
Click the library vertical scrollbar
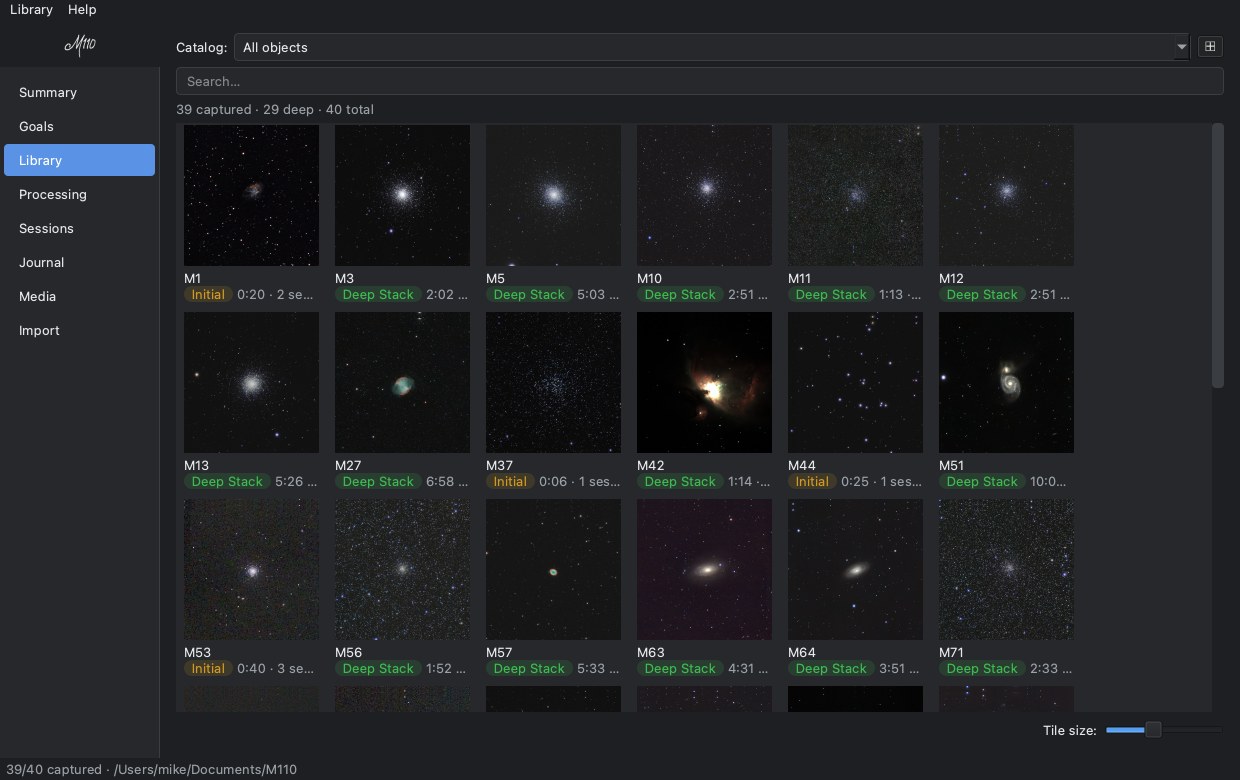[1217, 255]
